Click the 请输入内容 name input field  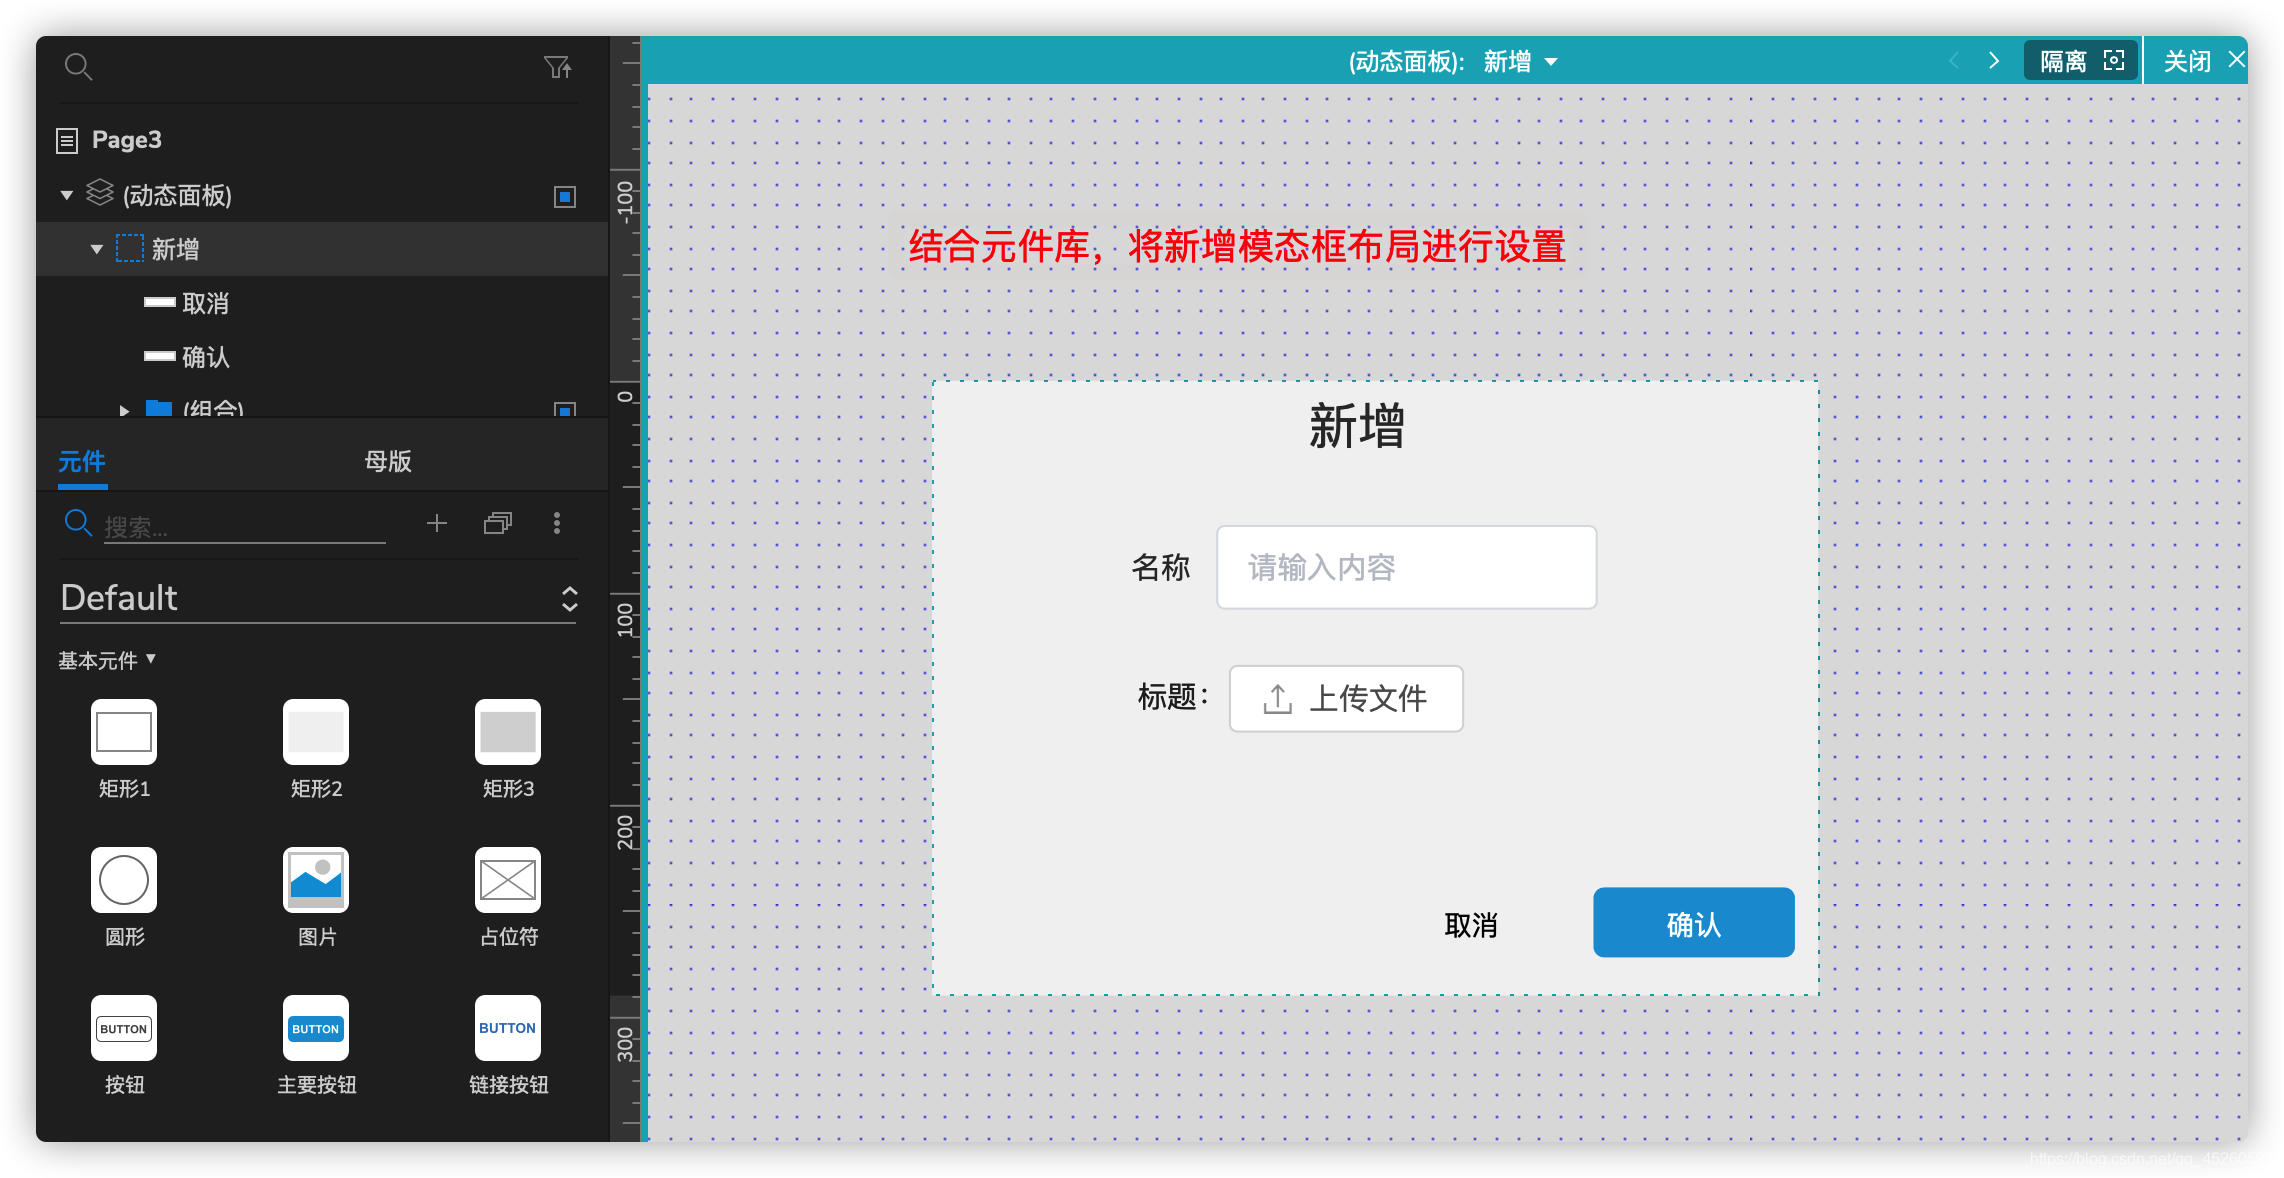tap(1406, 567)
